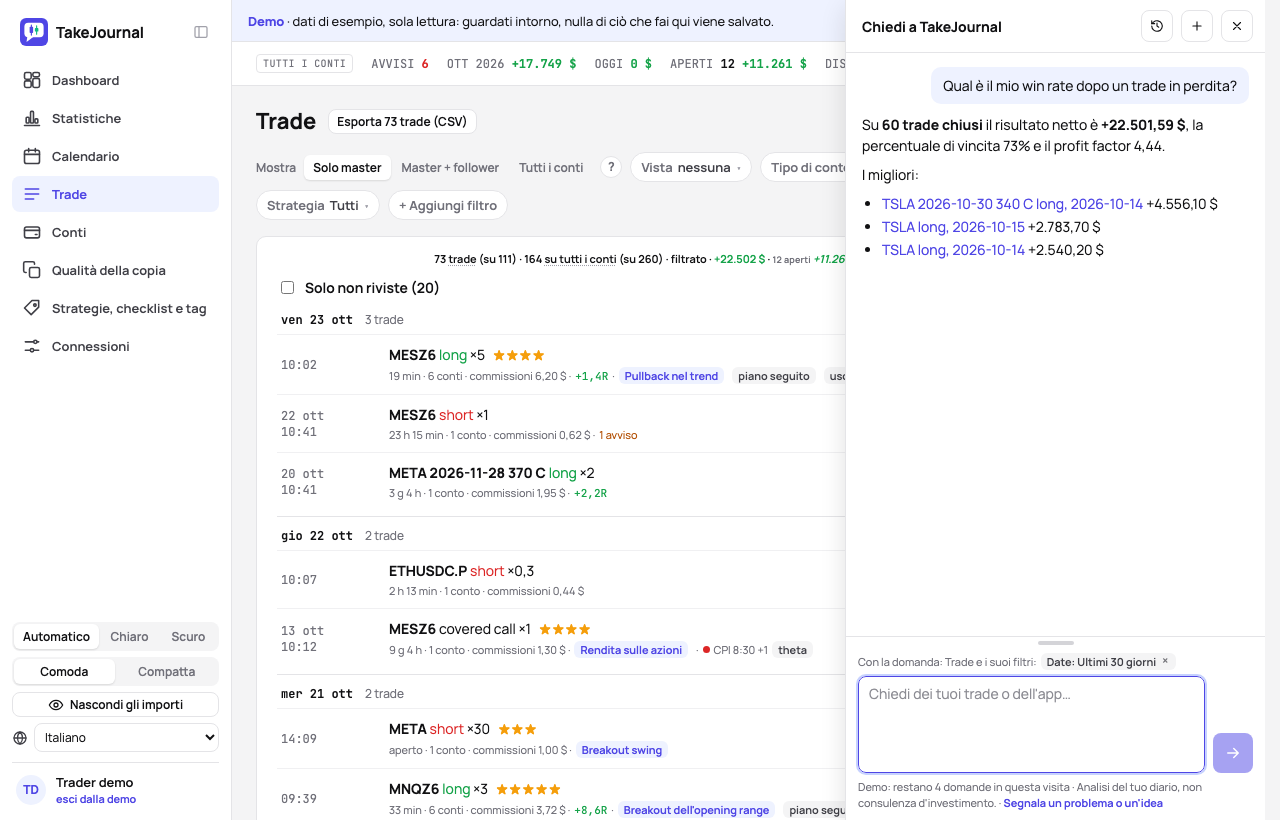Collapse the sidebar with the panel icon

[201, 32]
